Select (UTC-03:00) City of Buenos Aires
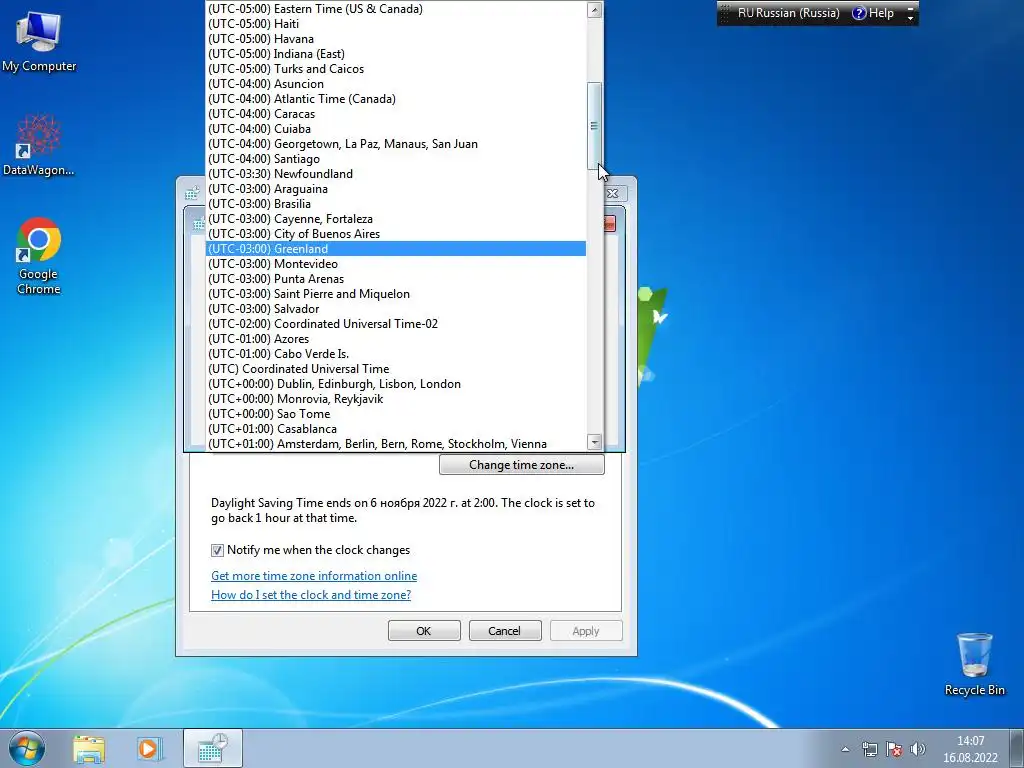 [396, 234]
